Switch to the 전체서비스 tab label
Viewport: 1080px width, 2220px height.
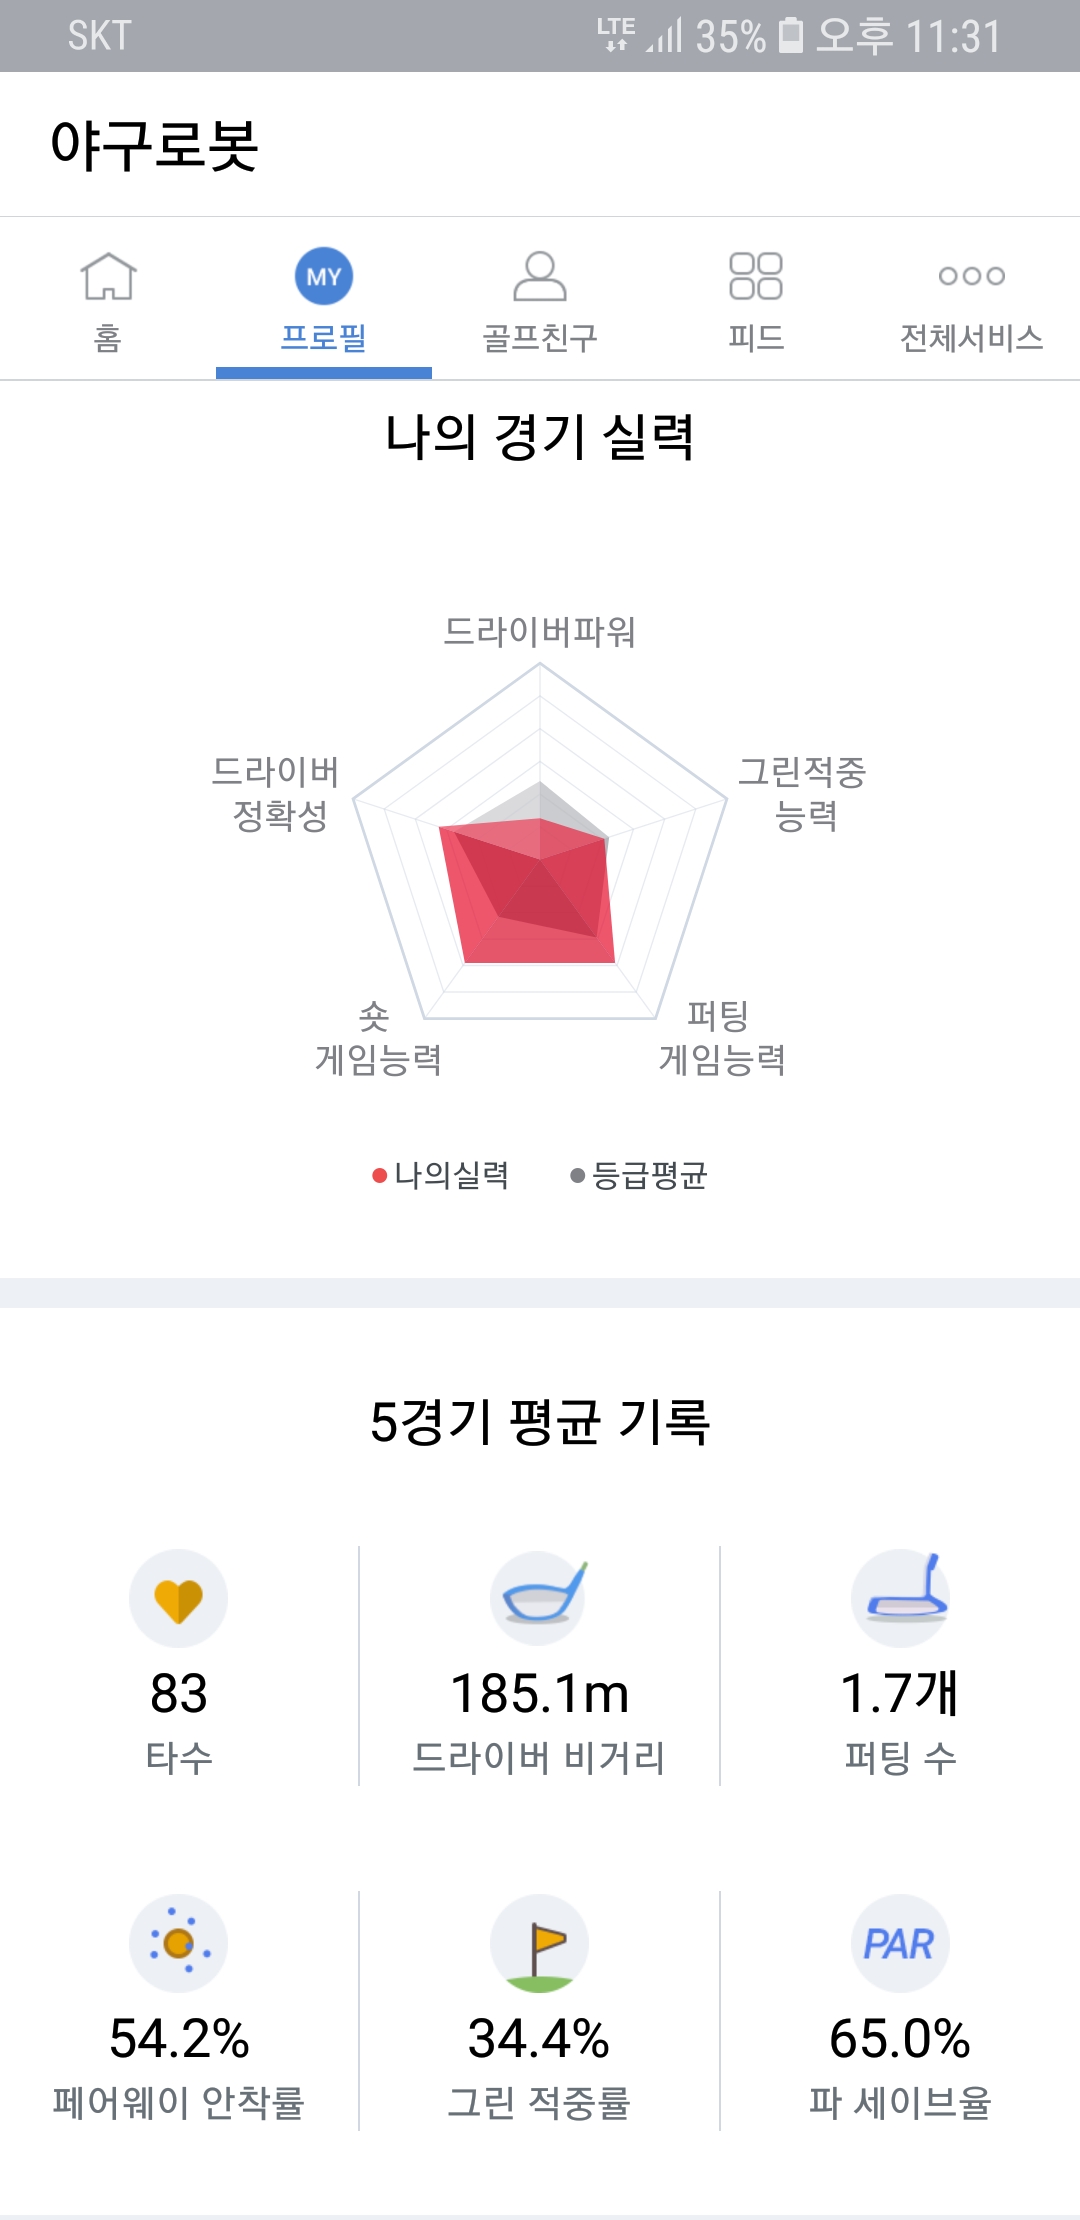coord(972,338)
